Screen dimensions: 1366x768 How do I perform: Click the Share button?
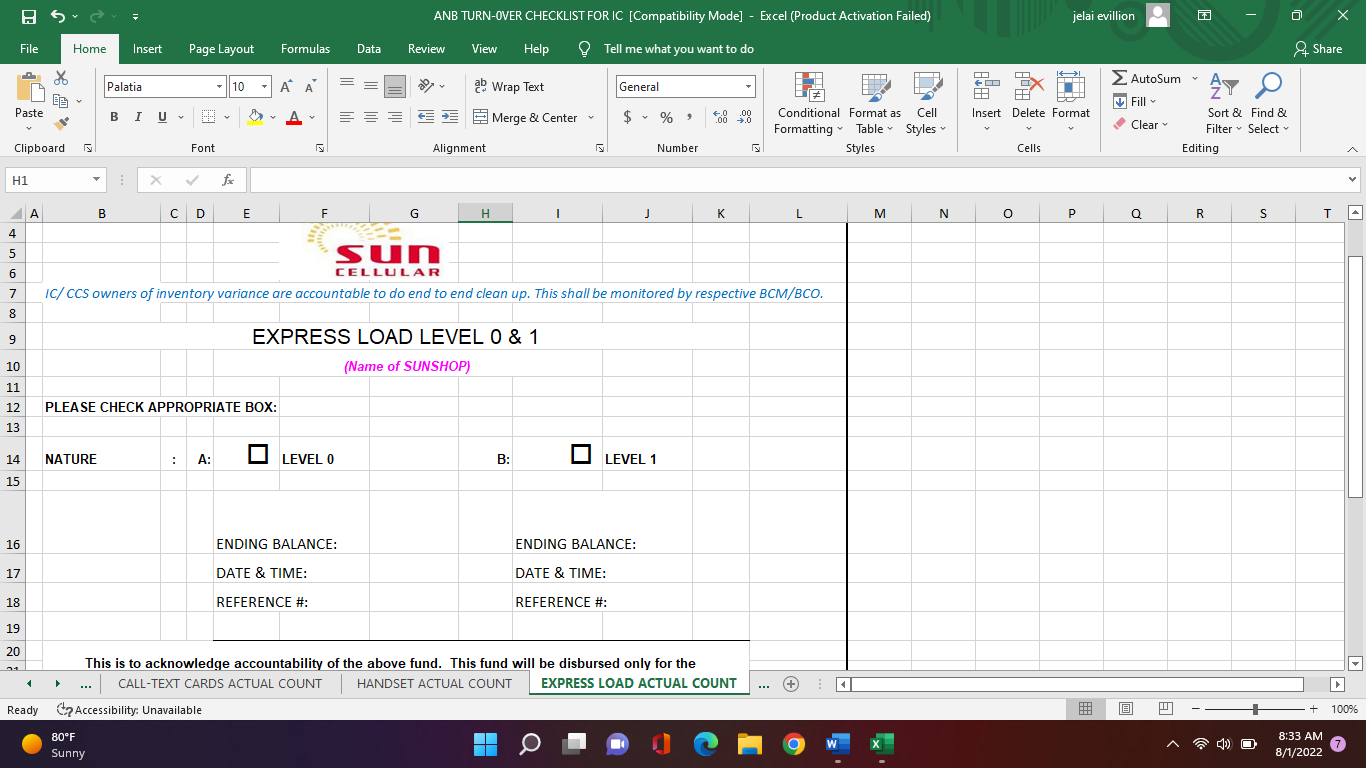click(1318, 48)
